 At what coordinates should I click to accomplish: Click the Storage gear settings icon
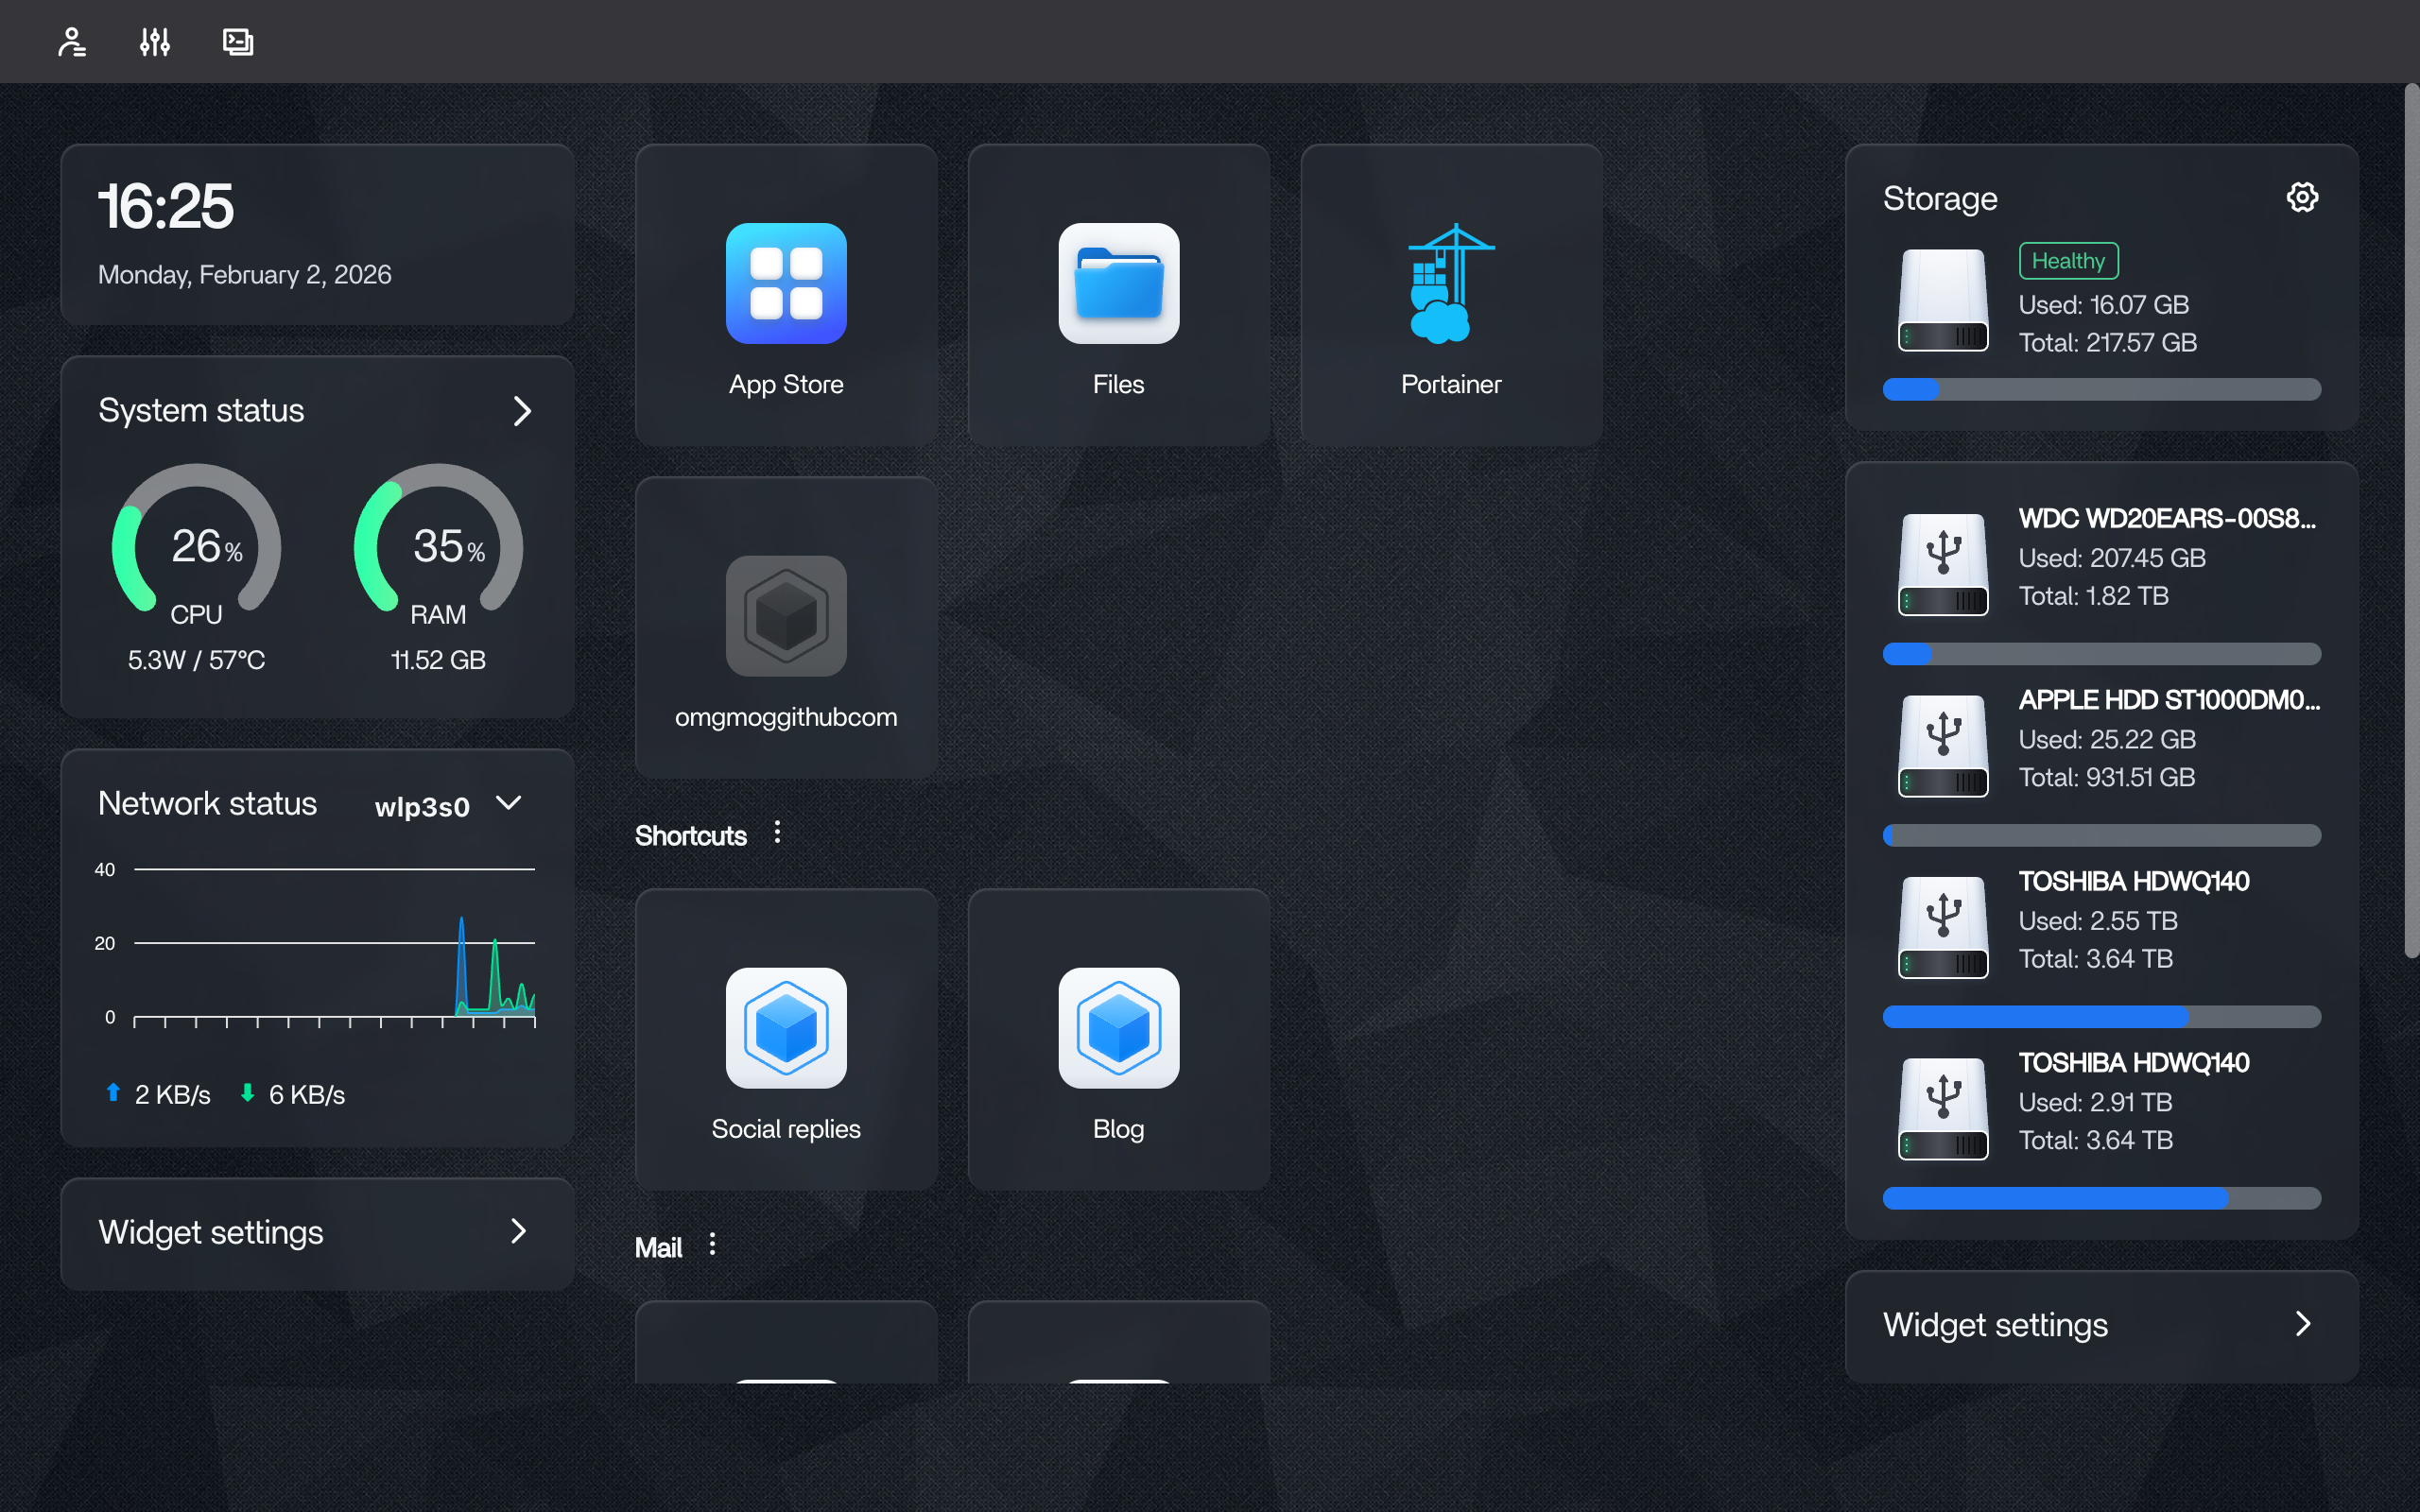2302,198
